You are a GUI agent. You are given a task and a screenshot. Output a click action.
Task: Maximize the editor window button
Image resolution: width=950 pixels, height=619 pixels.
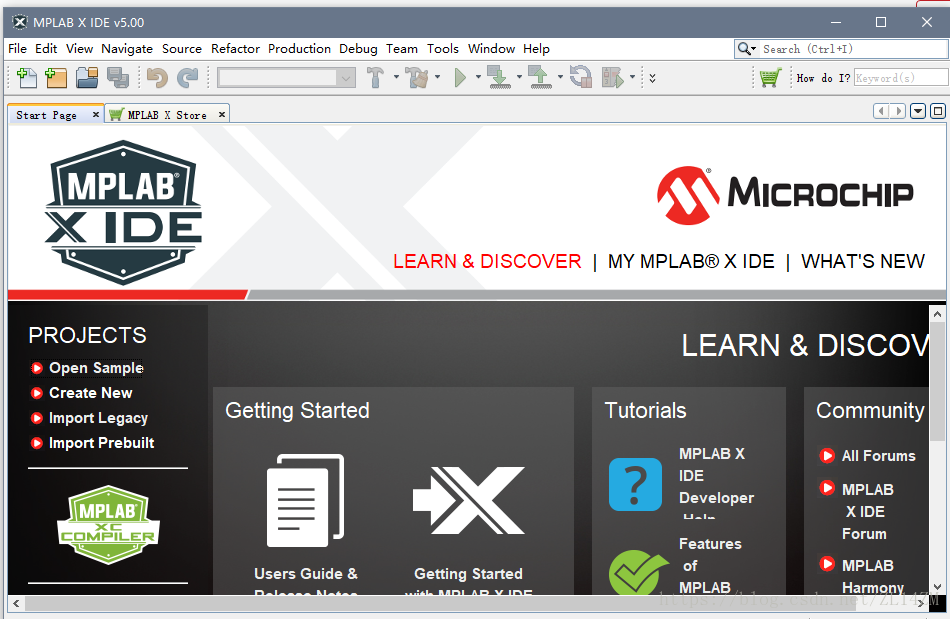click(x=937, y=111)
